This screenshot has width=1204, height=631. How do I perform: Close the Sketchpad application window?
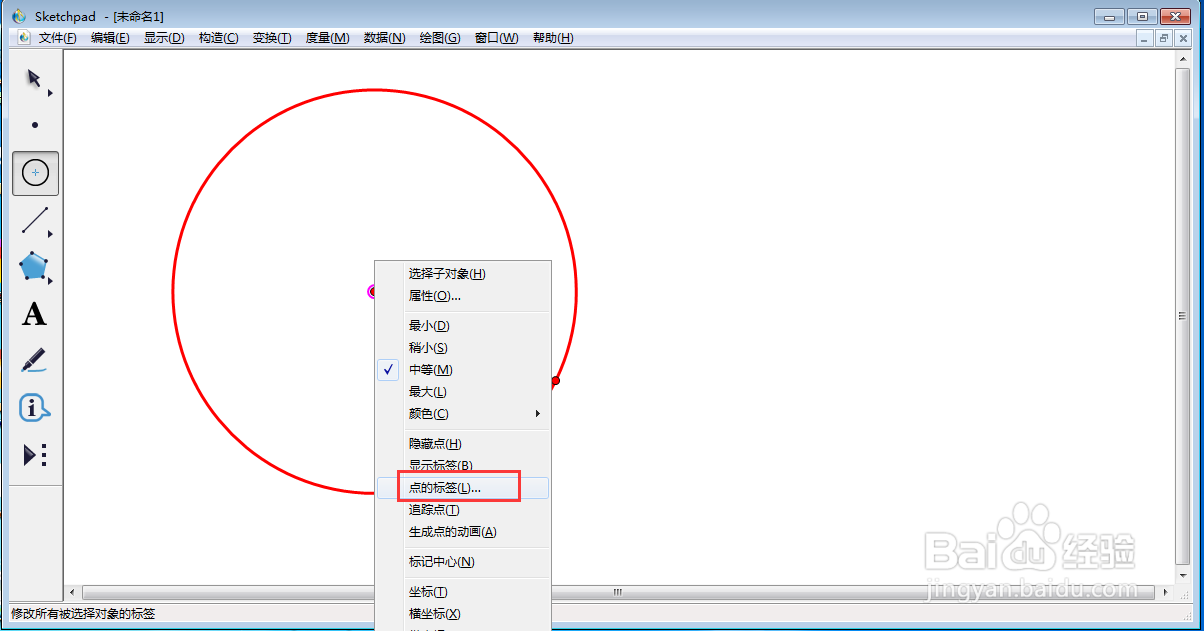pyautogui.click(x=1174, y=16)
